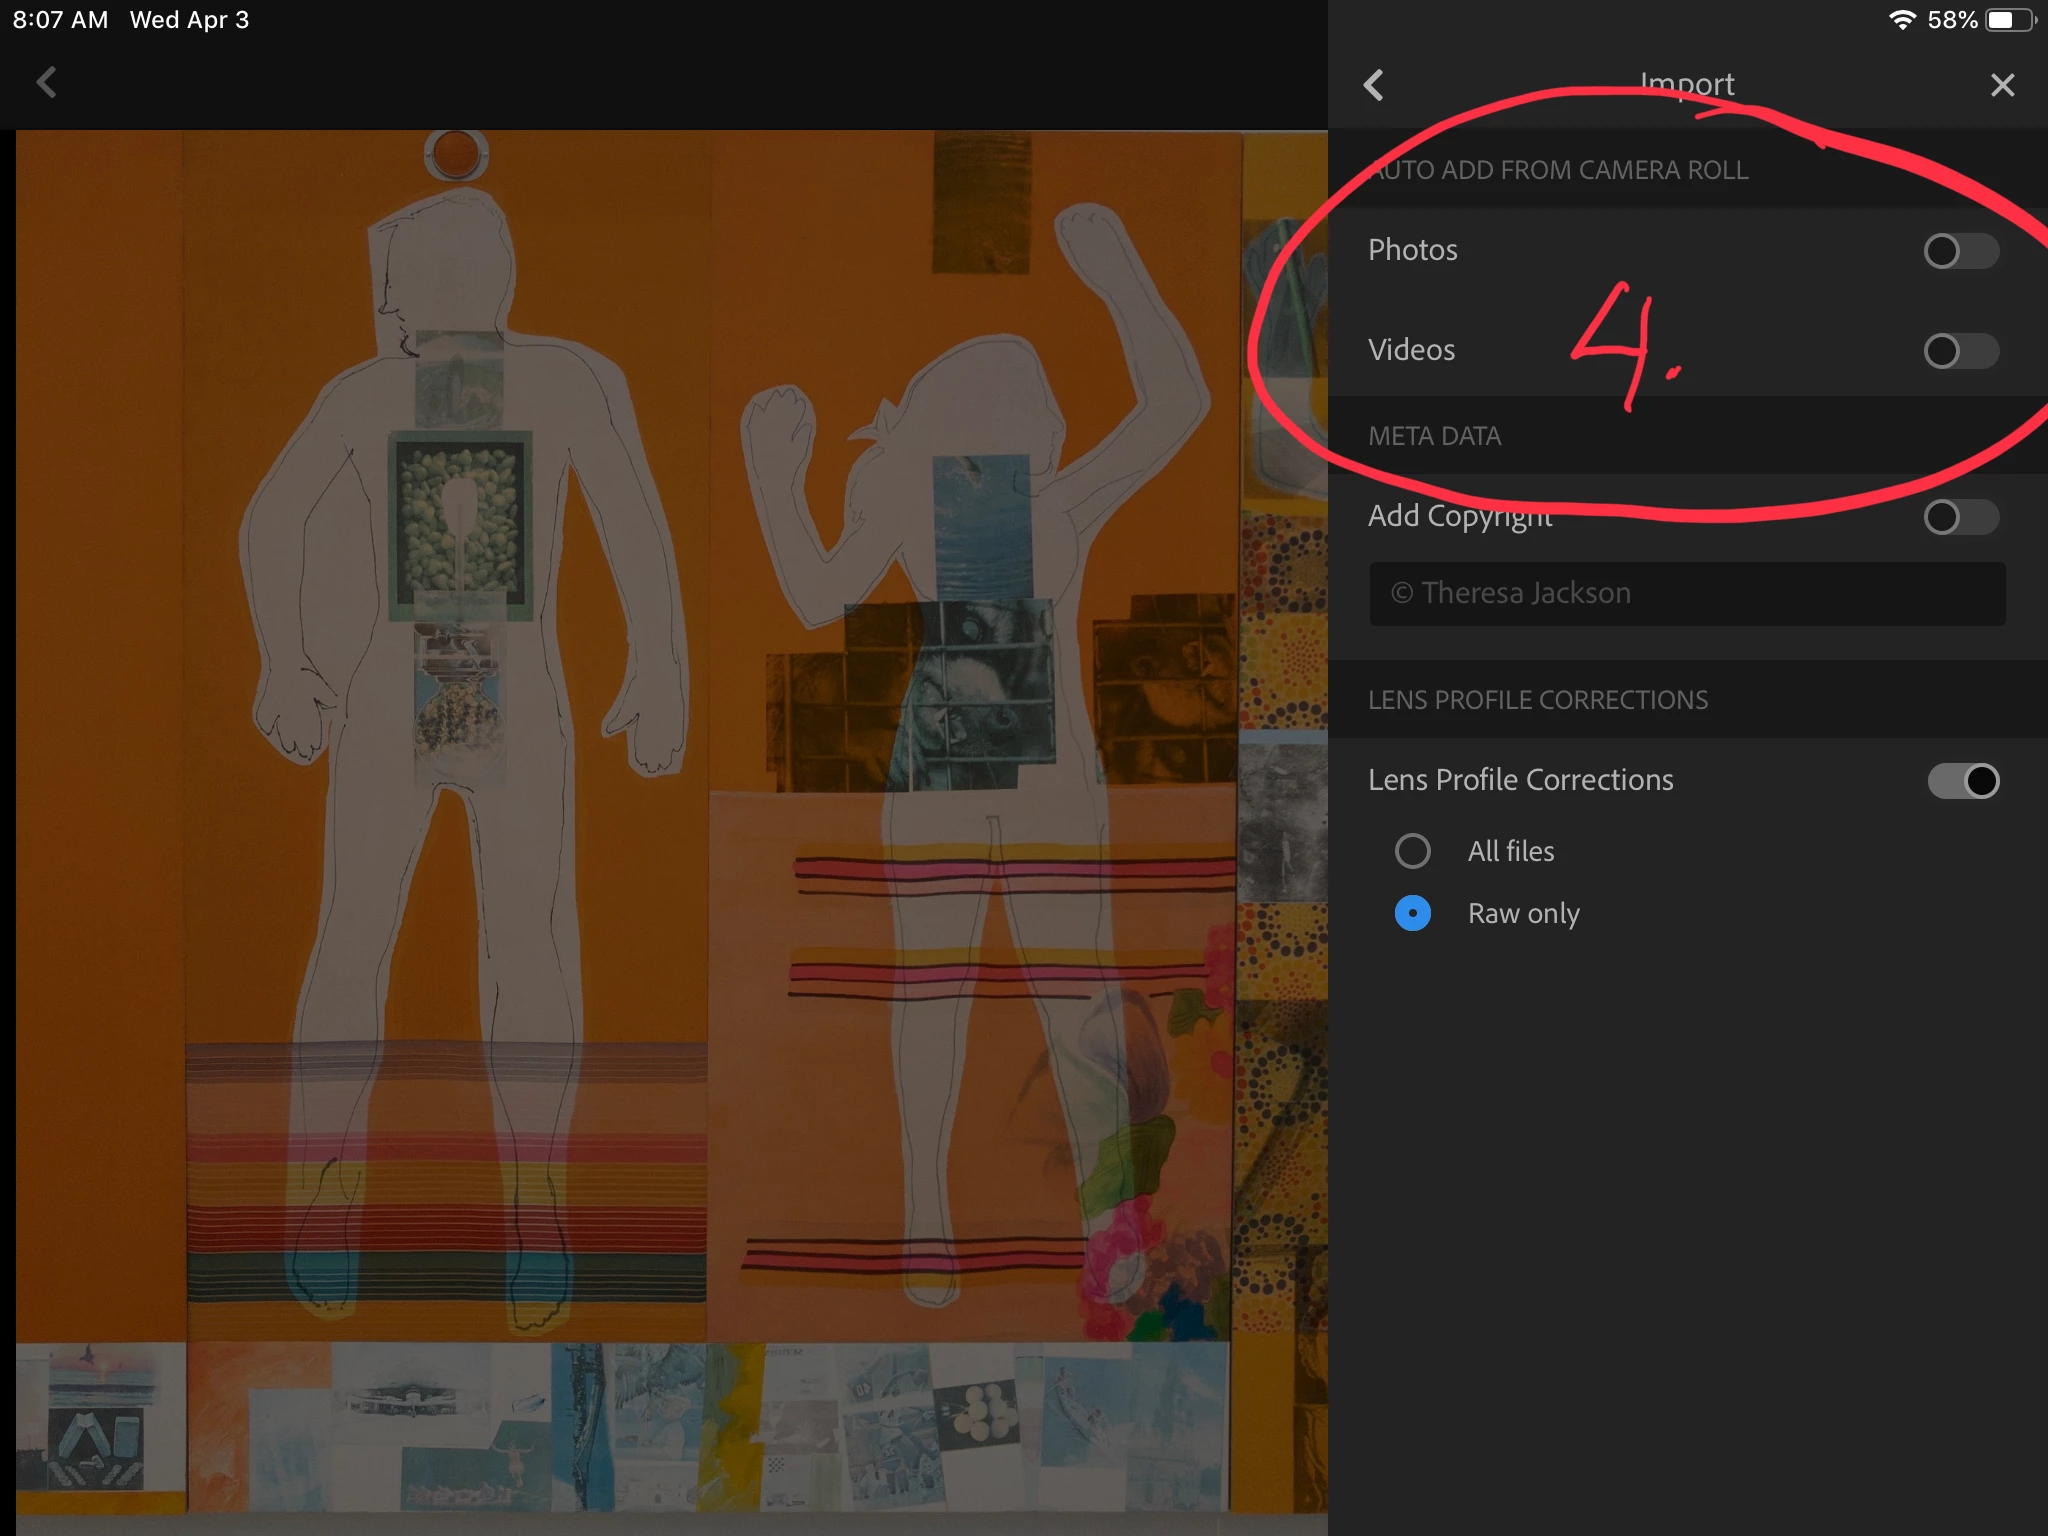2048x1536 pixels.
Task: Tap the All files label text
Action: pyautogui.click(x=1510, y=851)
